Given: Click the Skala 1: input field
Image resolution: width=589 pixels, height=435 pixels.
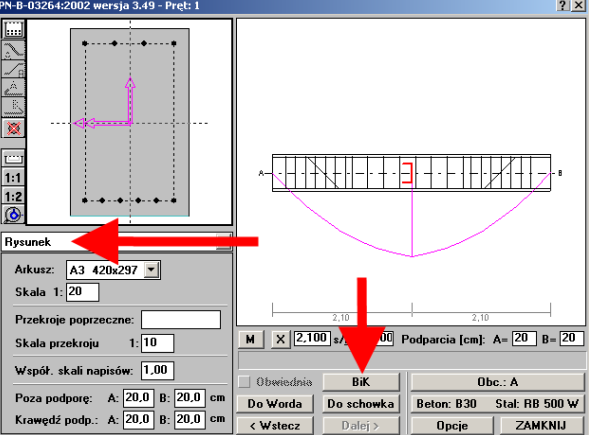Looking at the screenshot, I should pos(83,292).
